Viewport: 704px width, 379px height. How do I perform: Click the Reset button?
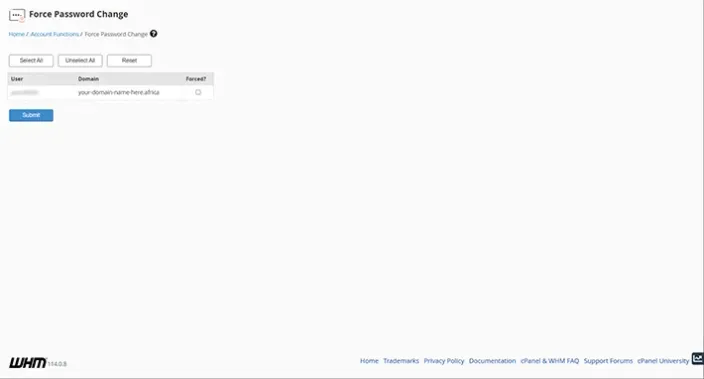point(129,61)
